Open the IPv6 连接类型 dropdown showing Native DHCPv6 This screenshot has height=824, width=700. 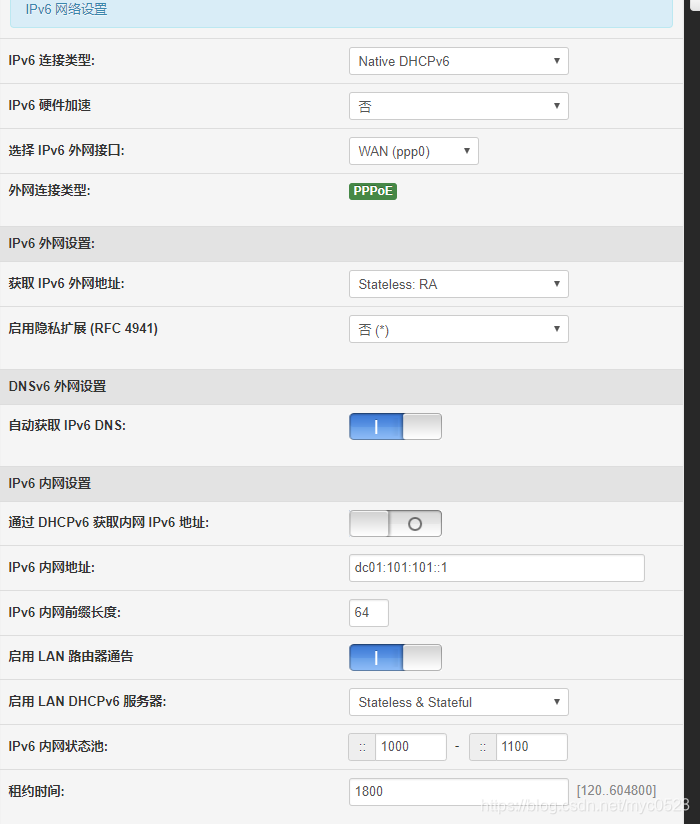click(458, 61)
